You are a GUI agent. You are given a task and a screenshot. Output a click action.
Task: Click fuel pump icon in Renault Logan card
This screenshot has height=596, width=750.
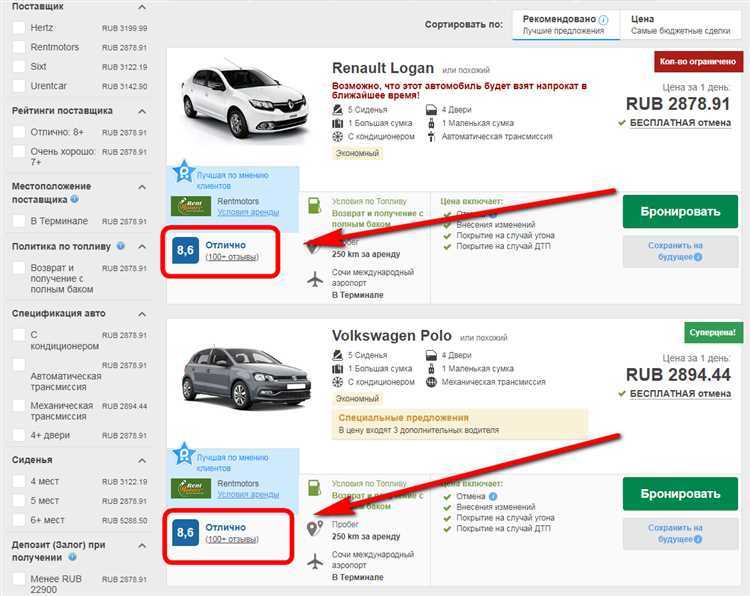(314, 206)
